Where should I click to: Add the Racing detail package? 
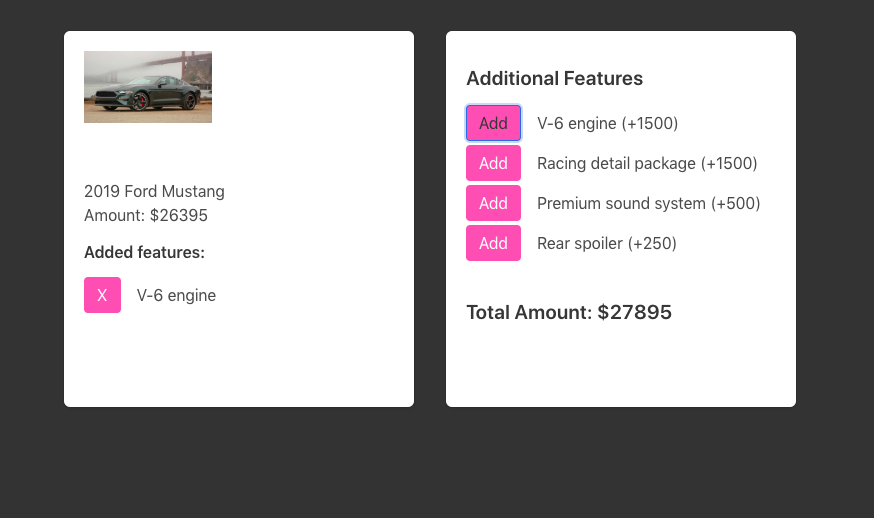pyautogui.click(x=493, y=163)
